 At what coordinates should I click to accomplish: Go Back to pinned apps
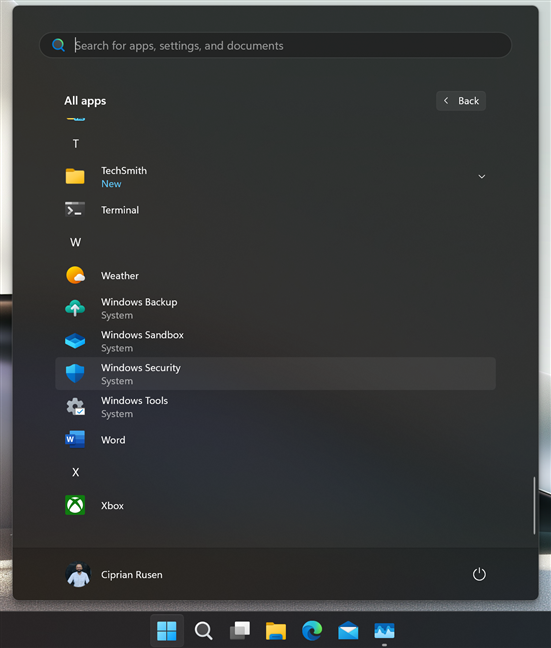(x=461, y=101)
